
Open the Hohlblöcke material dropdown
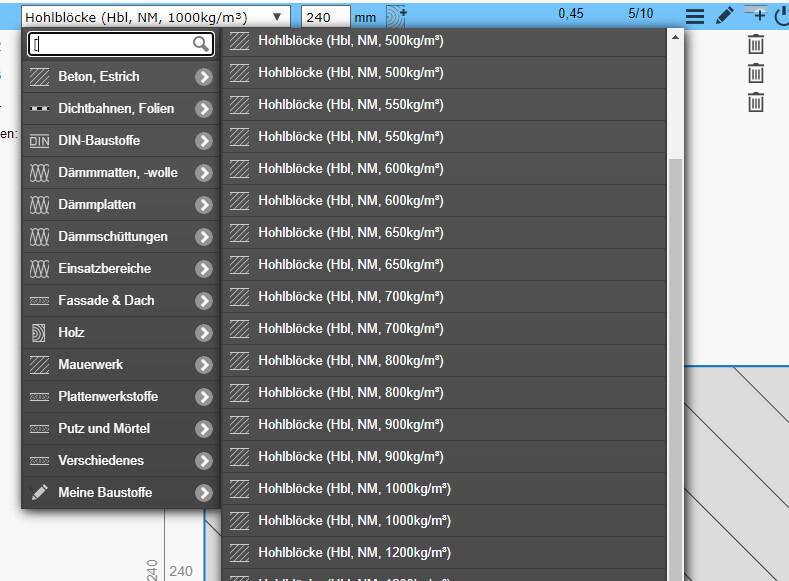(x=155, y=17)
